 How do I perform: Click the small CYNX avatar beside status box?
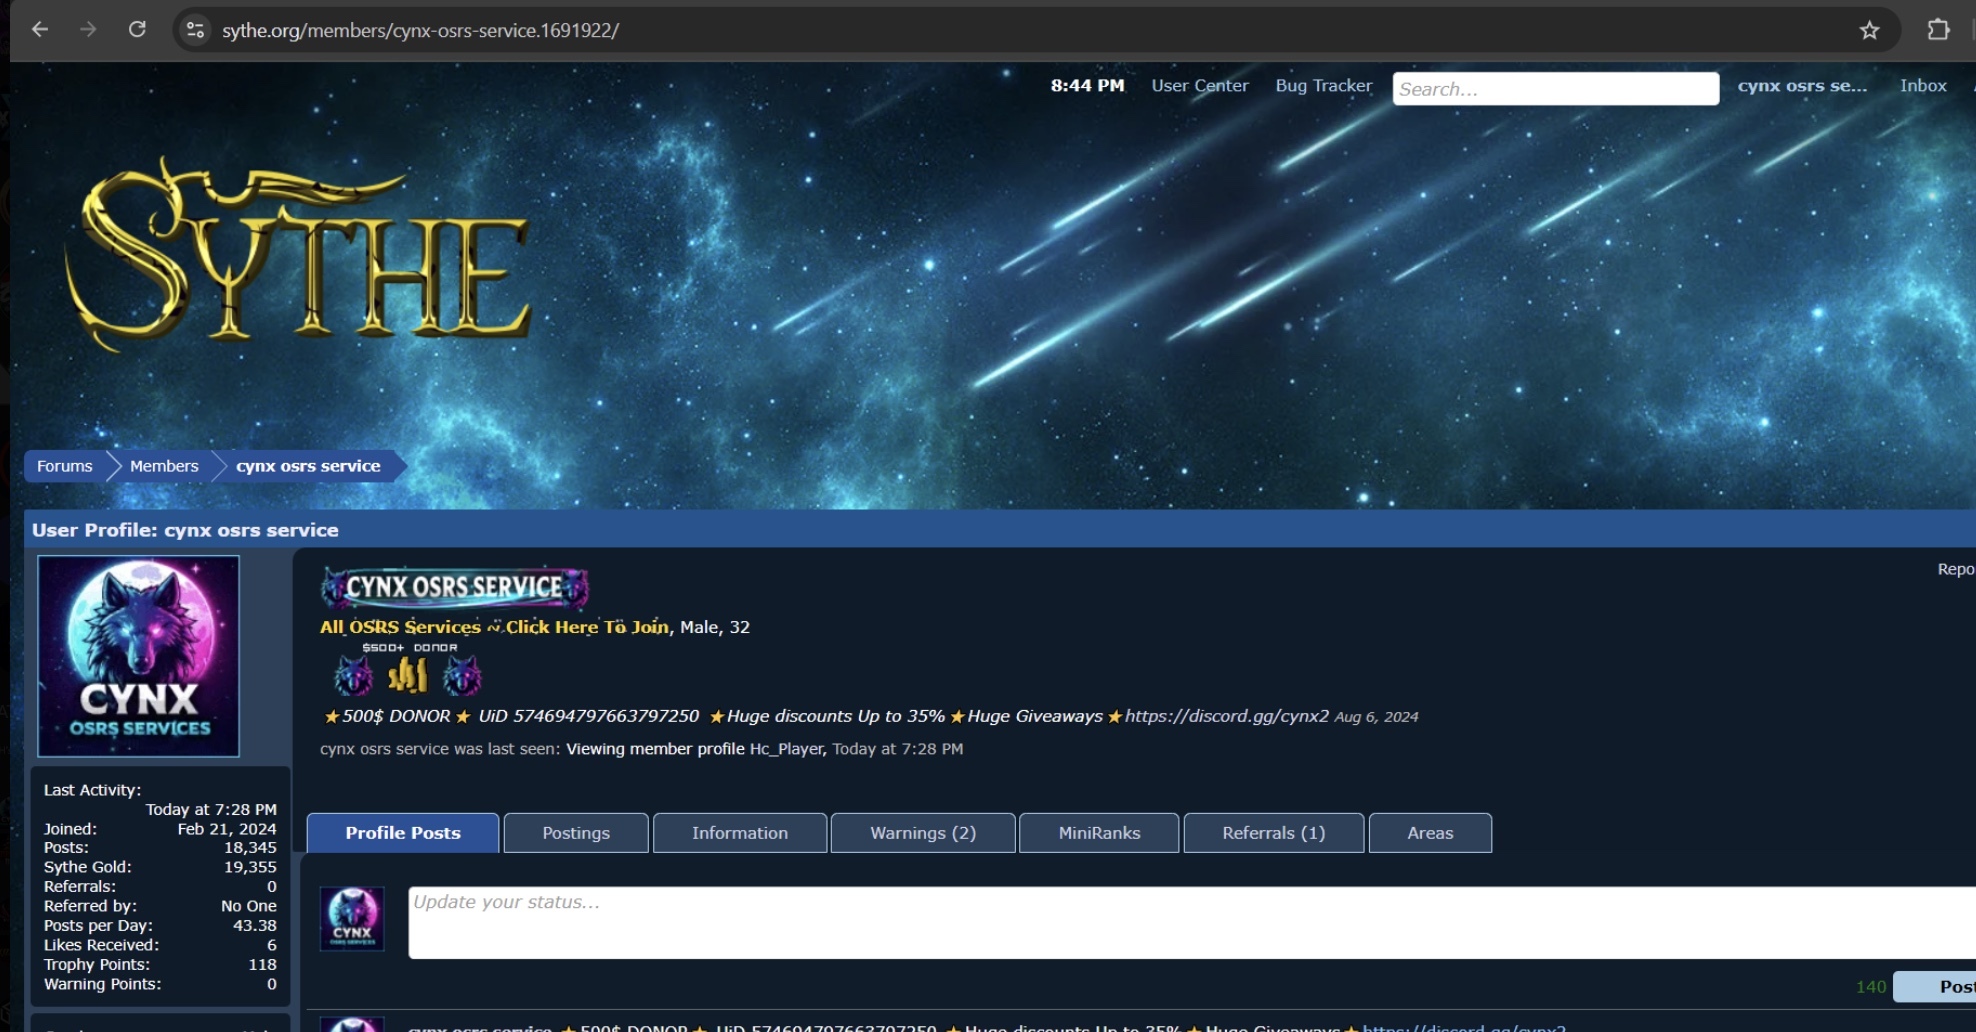pos(352,918)
